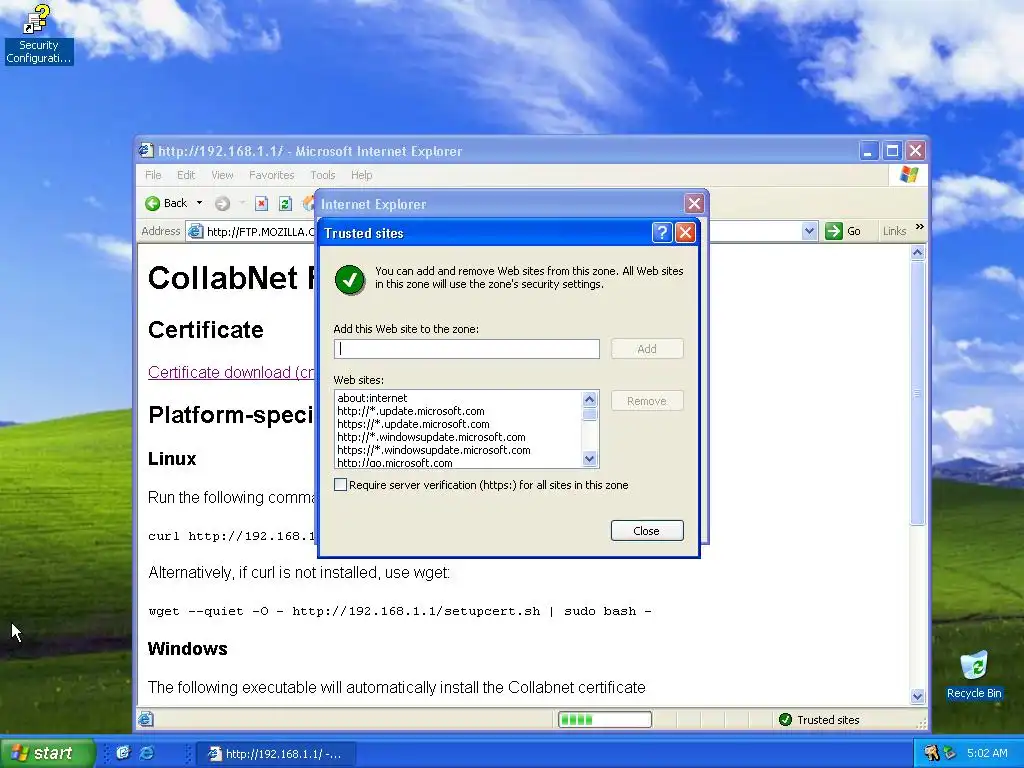Click the keys icon in system tray
The height and width of the screenshot is (768, 1024).
point(931,753)
